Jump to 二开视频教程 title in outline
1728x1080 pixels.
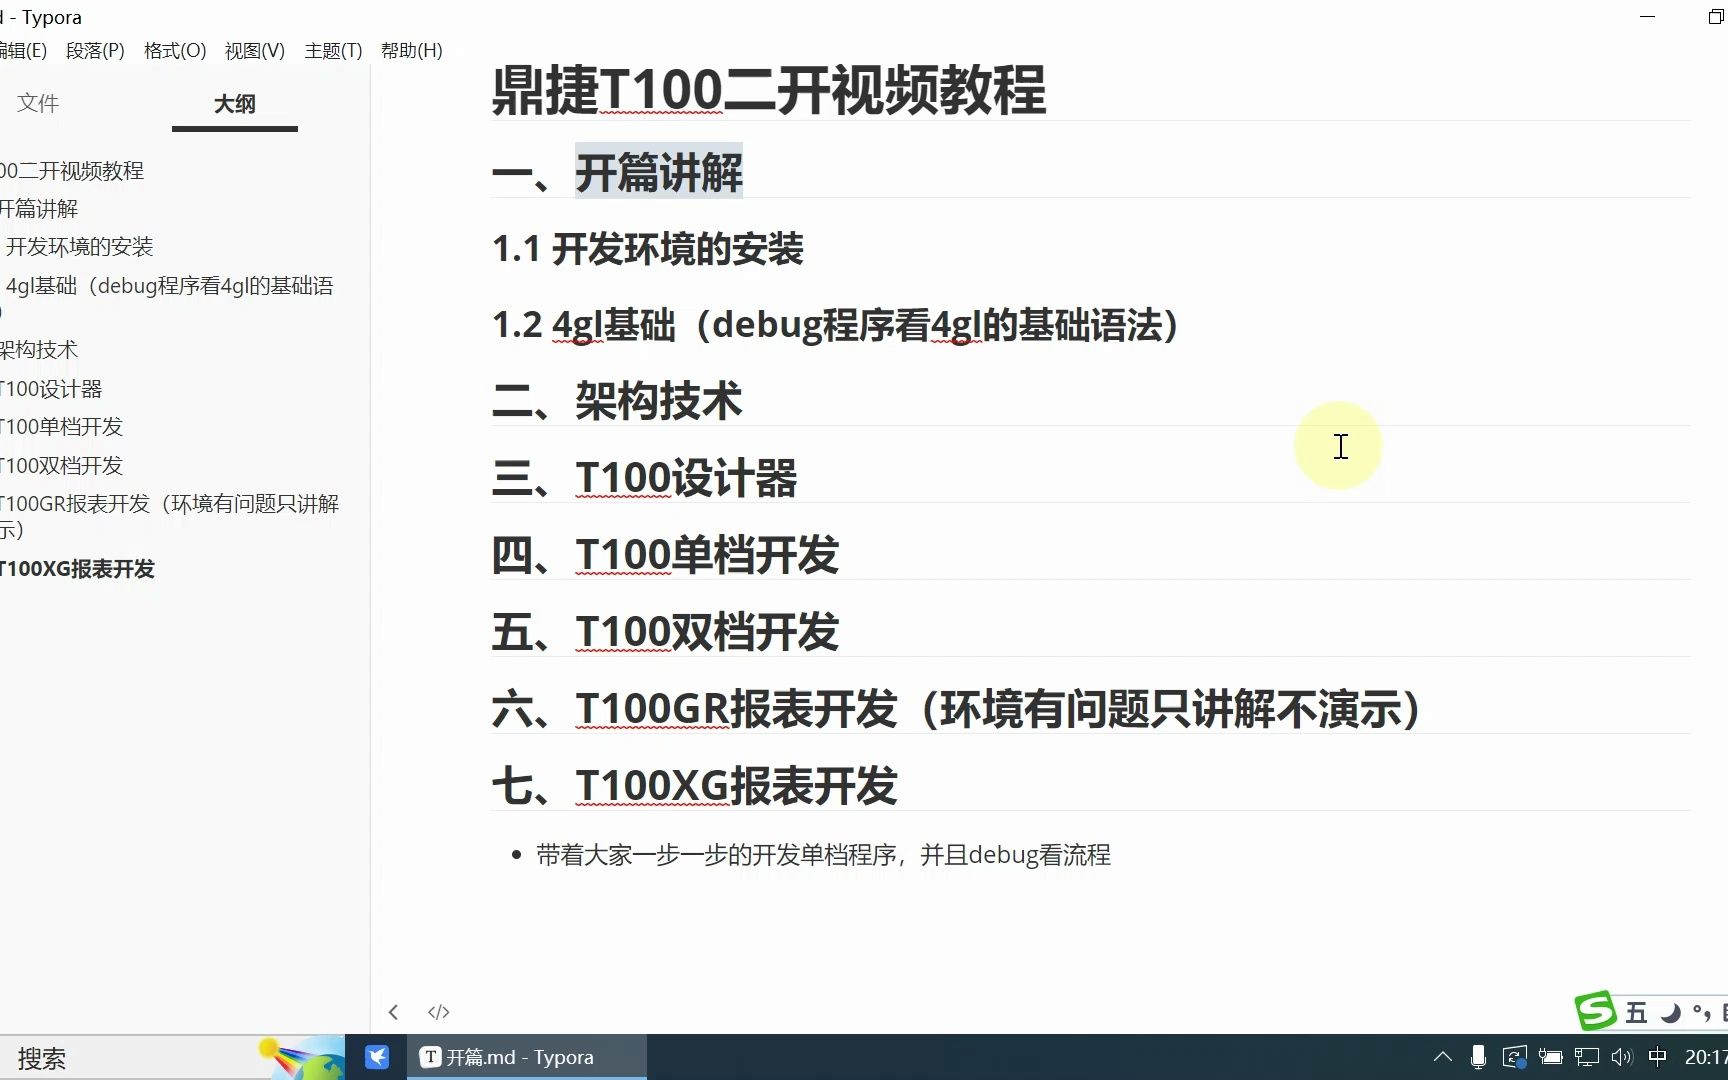72,171
